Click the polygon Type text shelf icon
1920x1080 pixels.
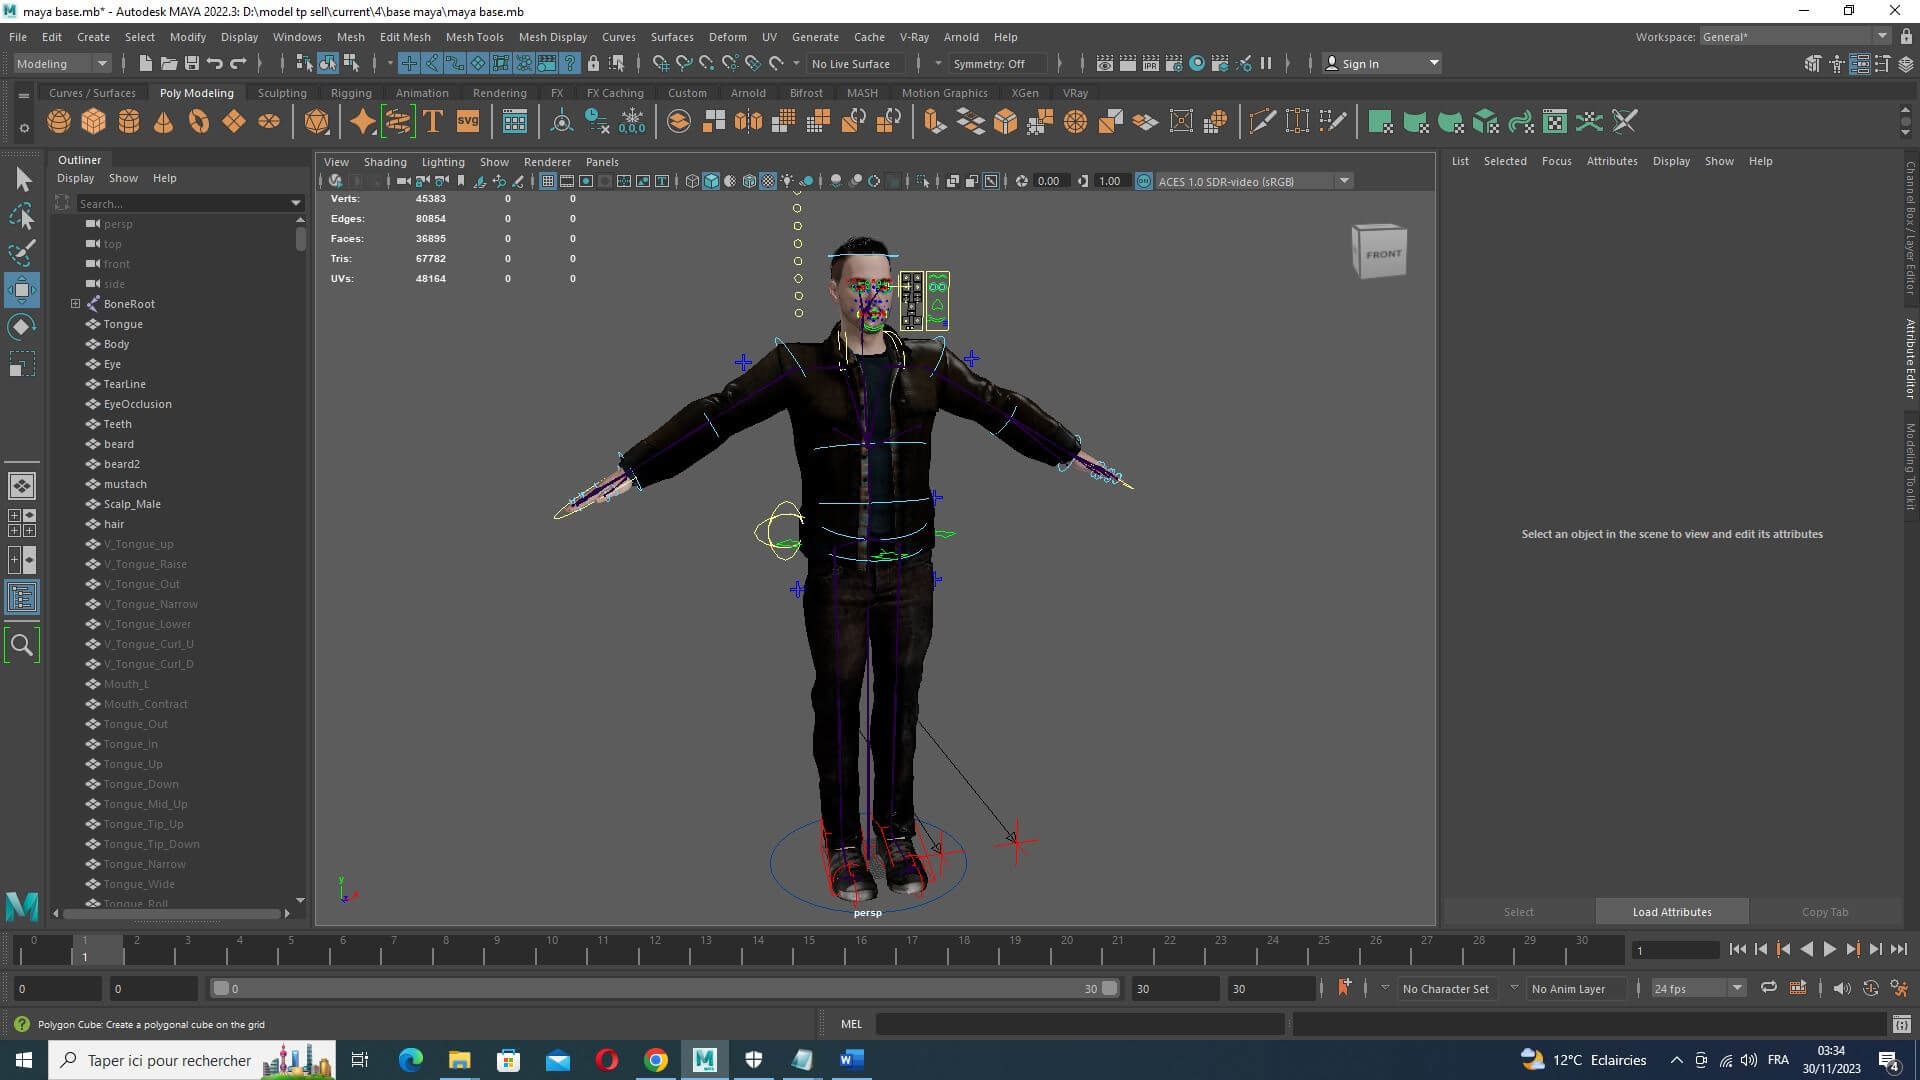433,122
